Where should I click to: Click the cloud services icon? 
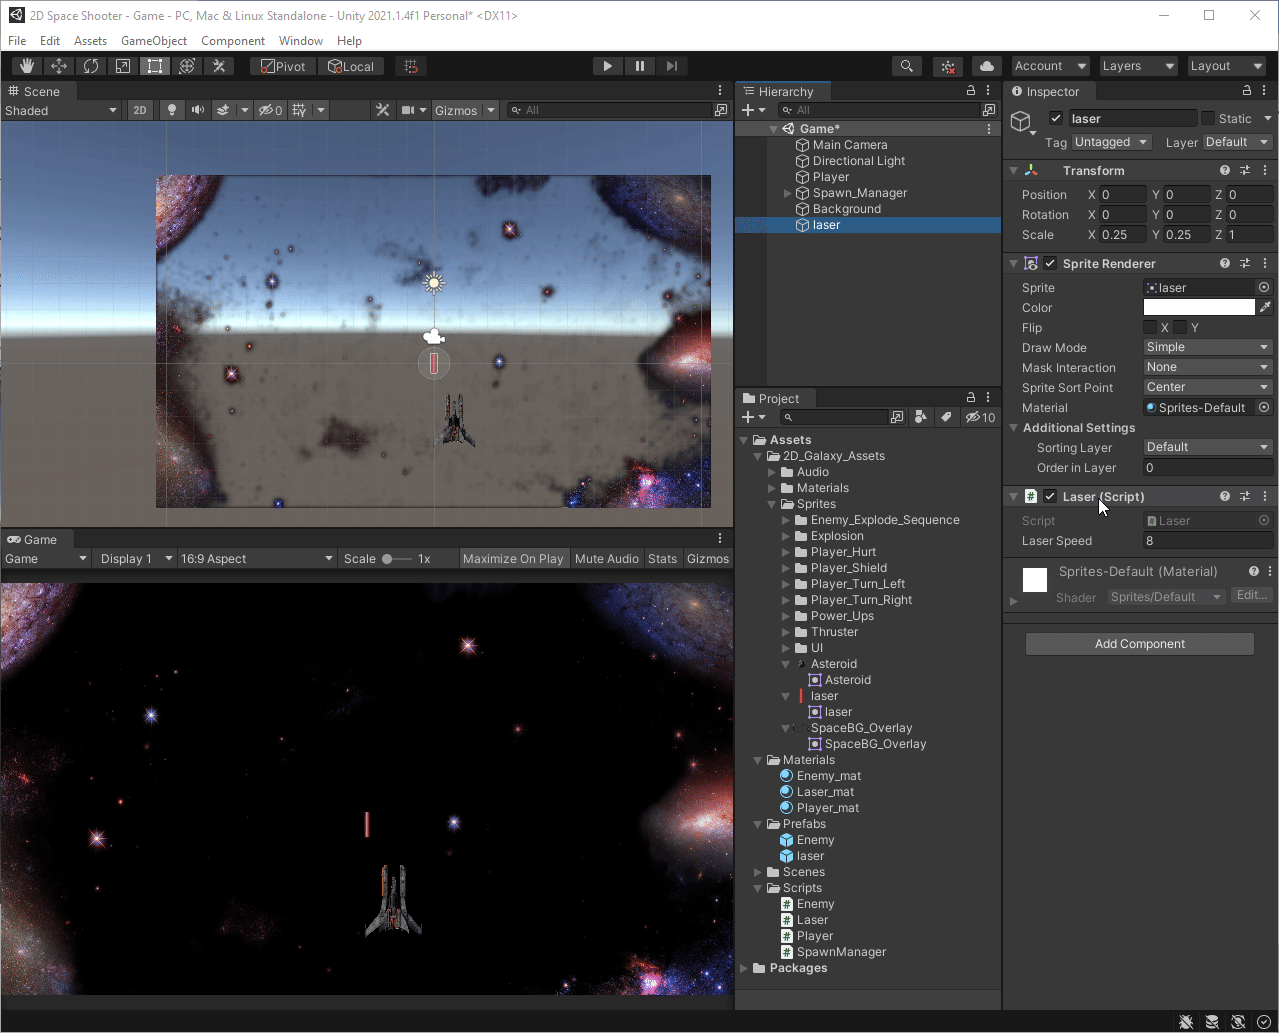pos(987,66)
